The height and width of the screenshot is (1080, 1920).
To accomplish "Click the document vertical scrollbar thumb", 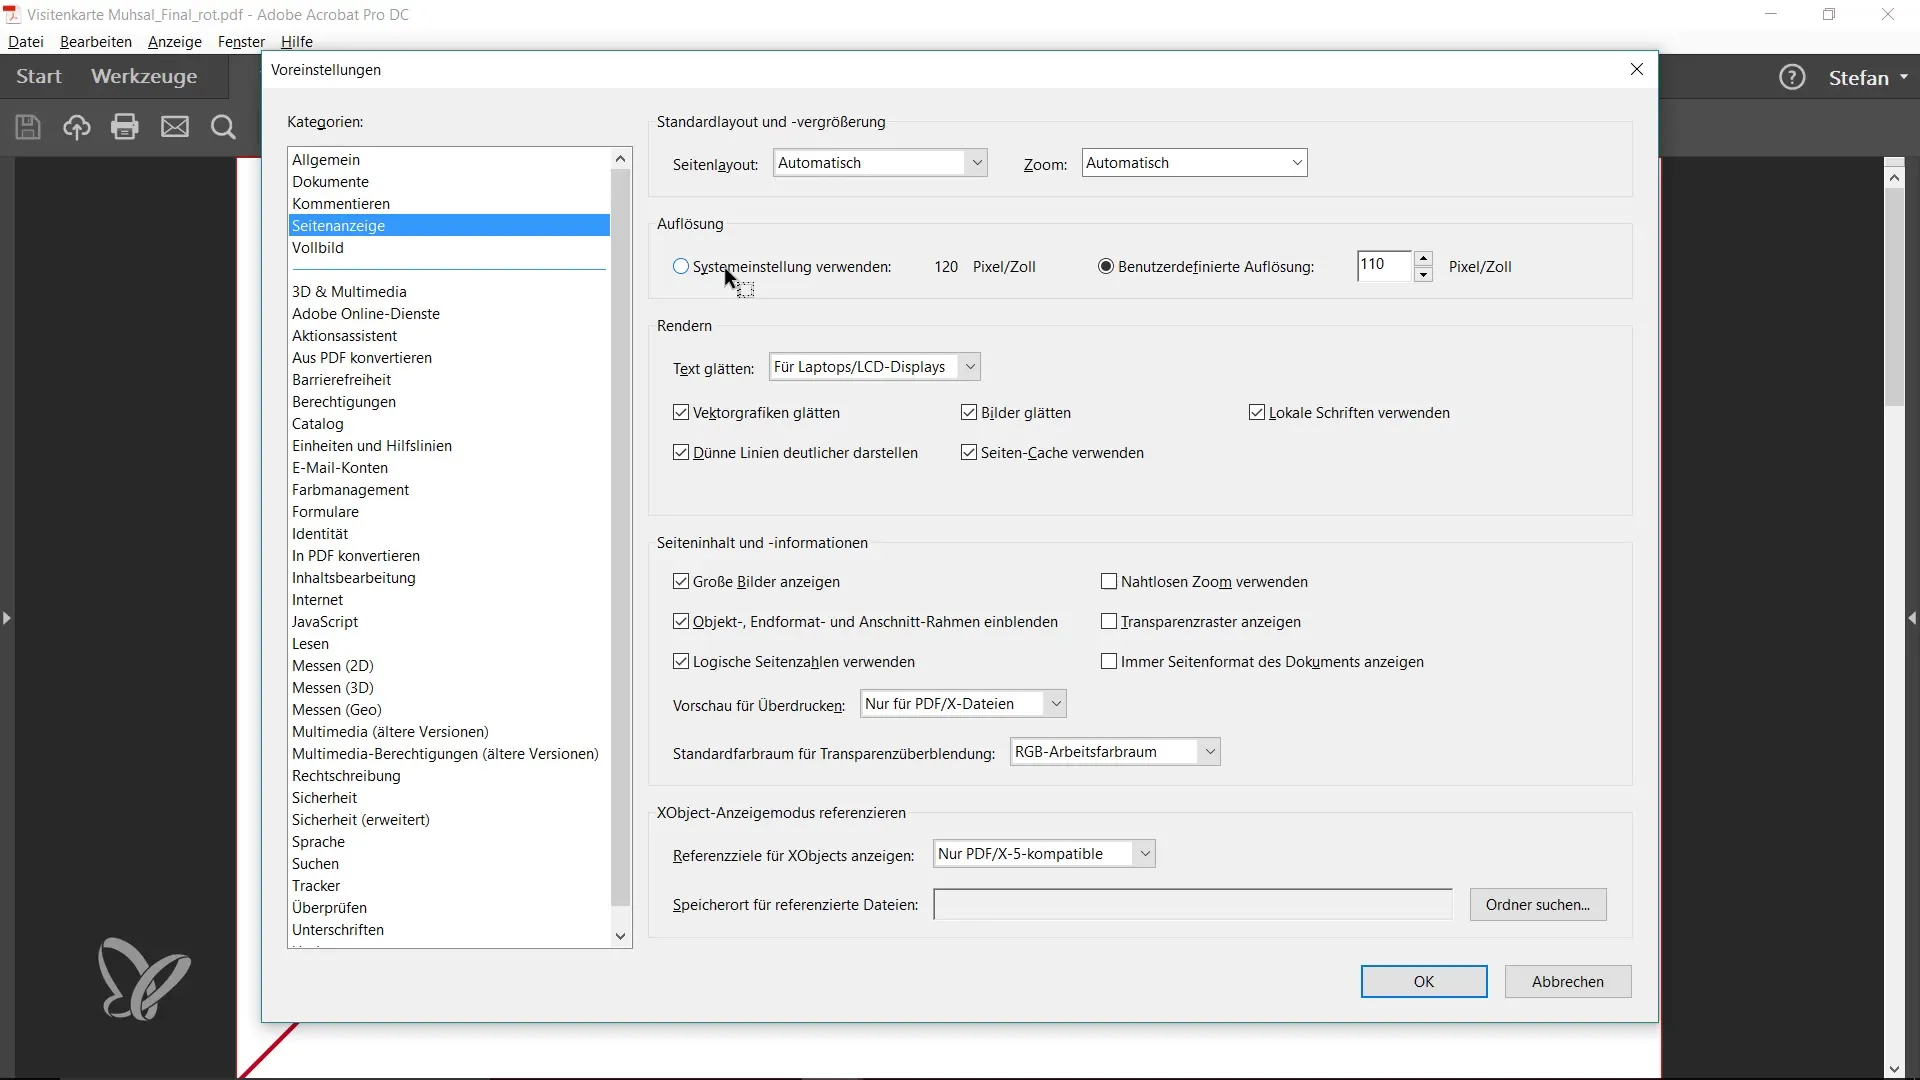I will [x=1894, y=297].
